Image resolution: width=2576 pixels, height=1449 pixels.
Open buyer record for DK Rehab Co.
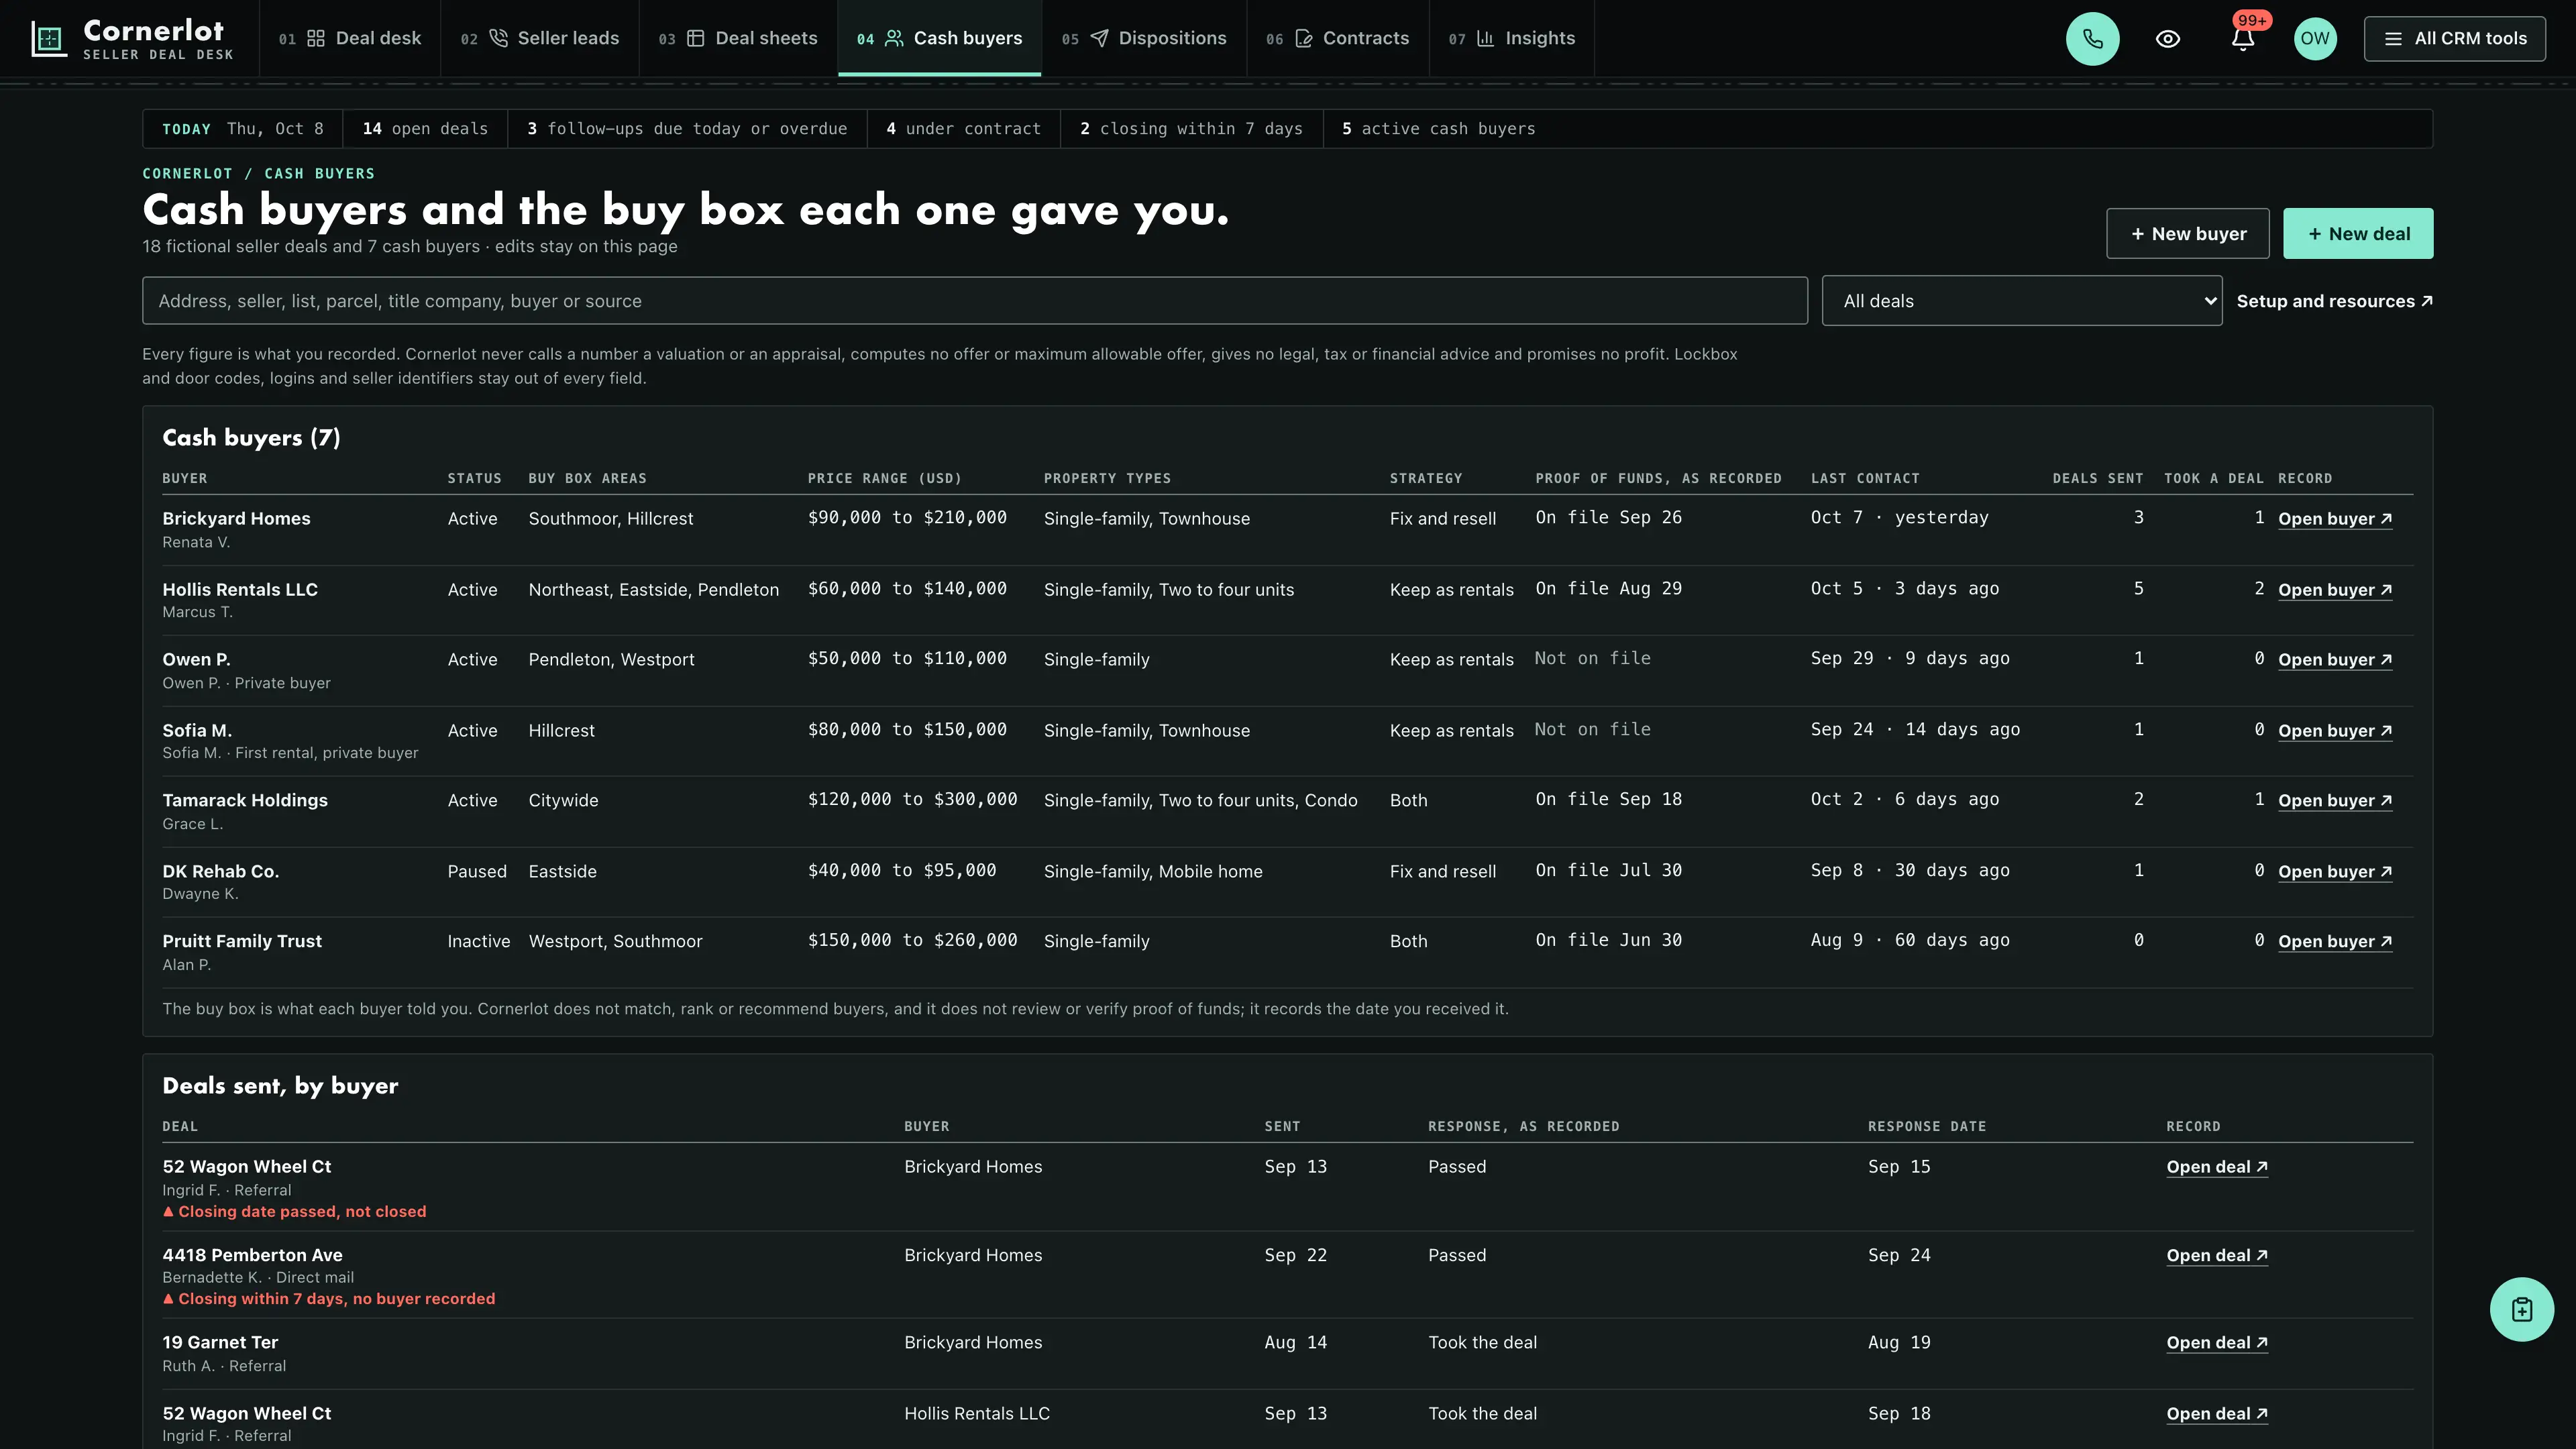[2335, 871]
